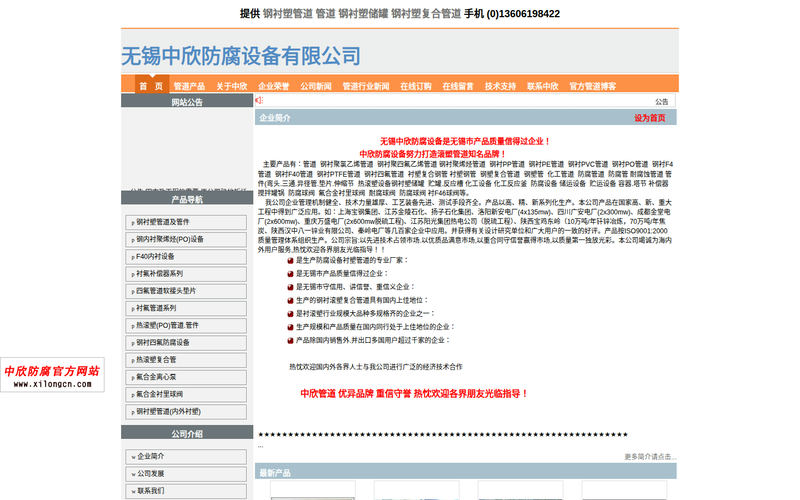Click the 最新产品 section header

coord(465,472)
